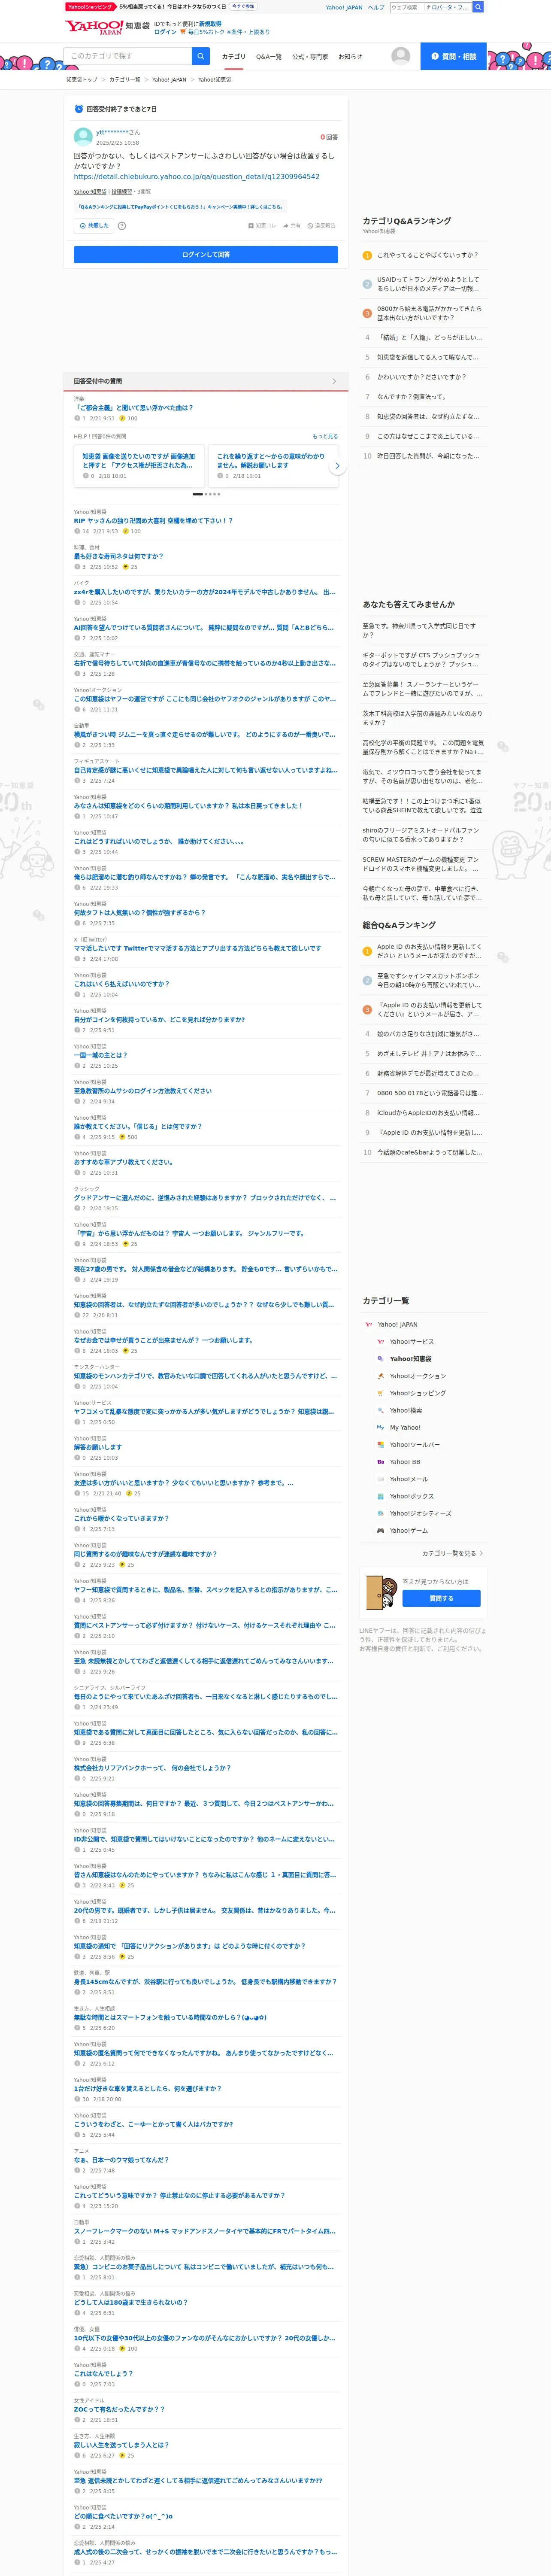551x2576 pixels.
Task: Click the ヘルプ link at top
Action: pyautogui.click(x=376, y=7)
